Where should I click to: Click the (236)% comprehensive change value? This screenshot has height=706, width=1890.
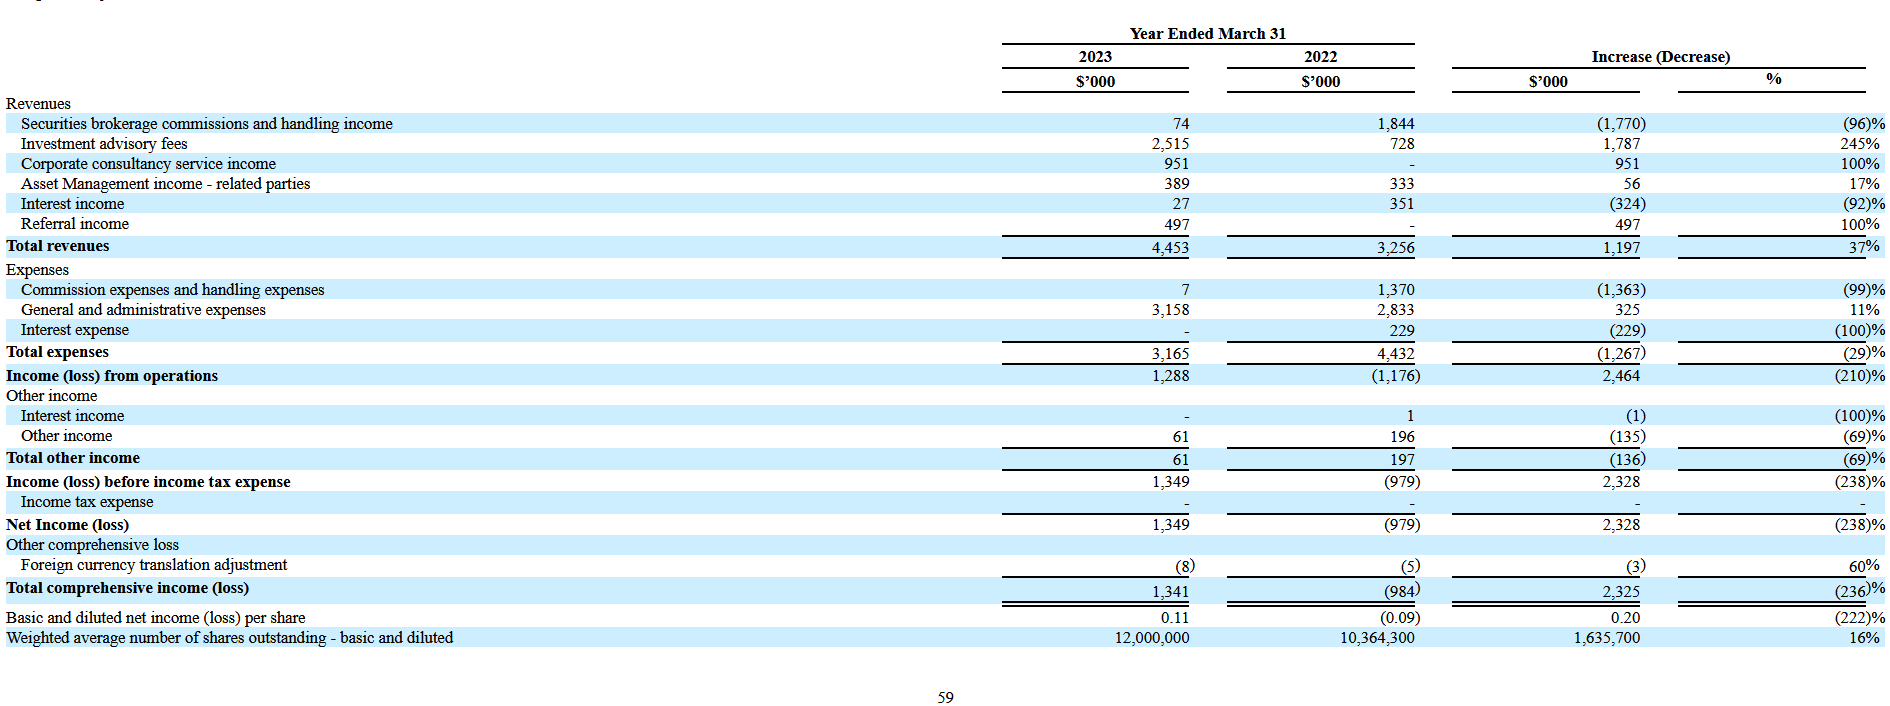[x=1859, y=590]
